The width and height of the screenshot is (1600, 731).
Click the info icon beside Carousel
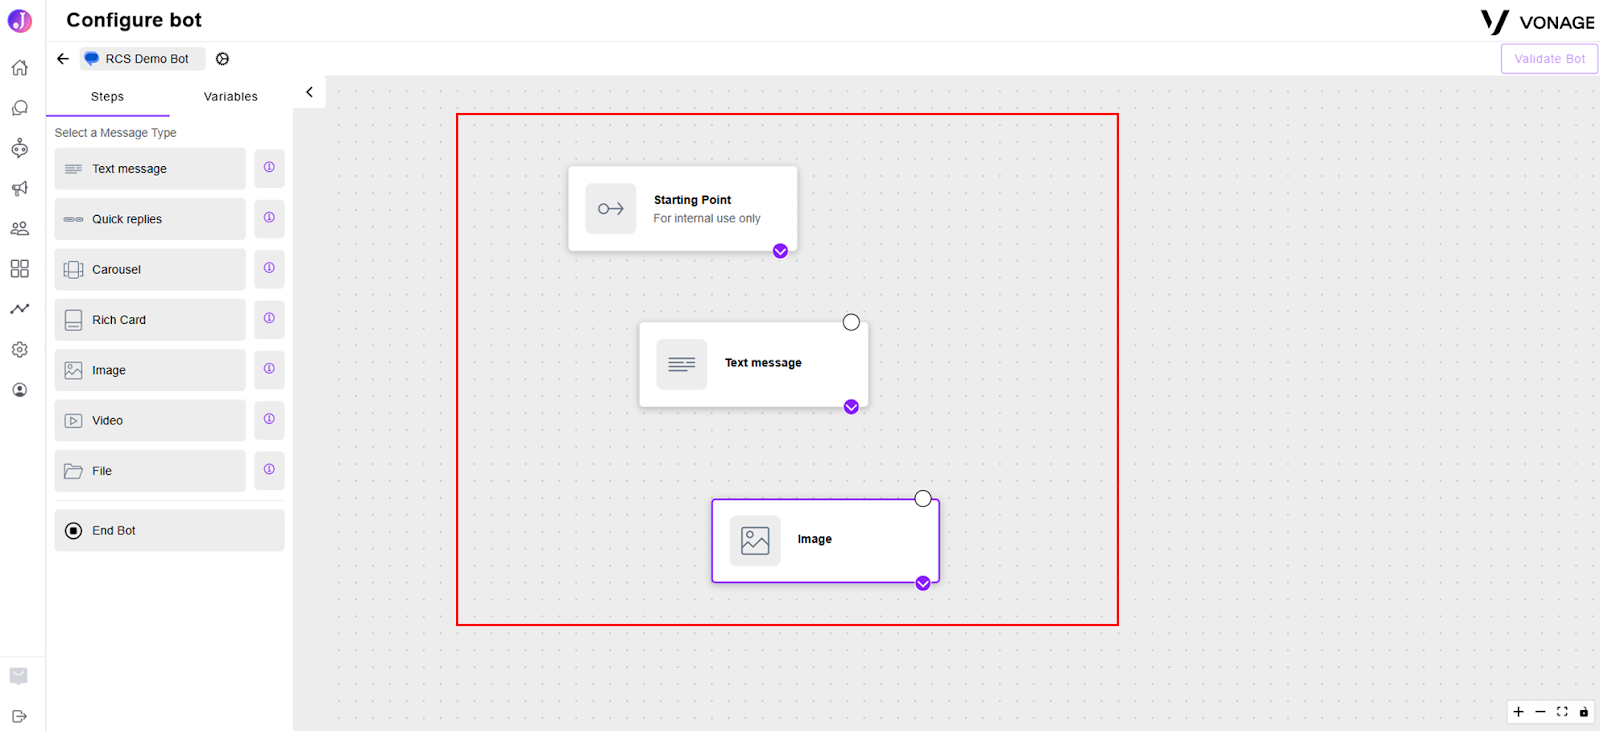(x=269, y=268)
